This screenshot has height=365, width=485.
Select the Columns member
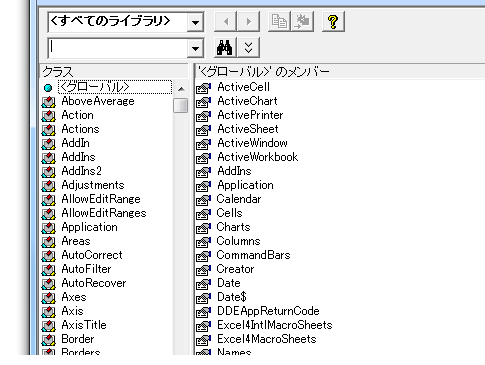pos(238,241)
